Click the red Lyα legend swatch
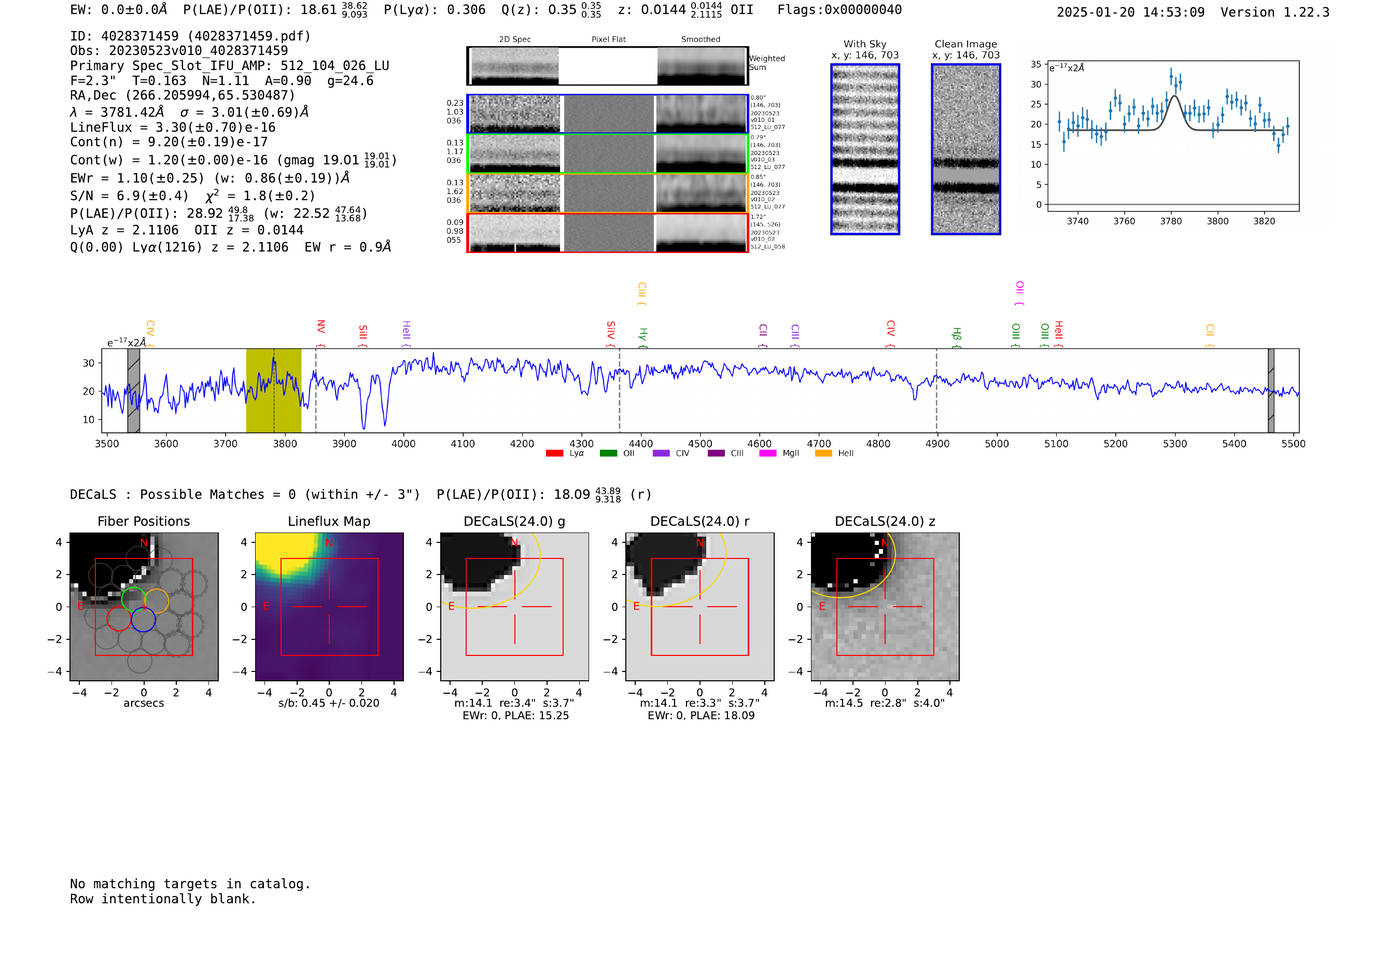The height and width of the screenshot is (953, 1400). pos(554,454)
